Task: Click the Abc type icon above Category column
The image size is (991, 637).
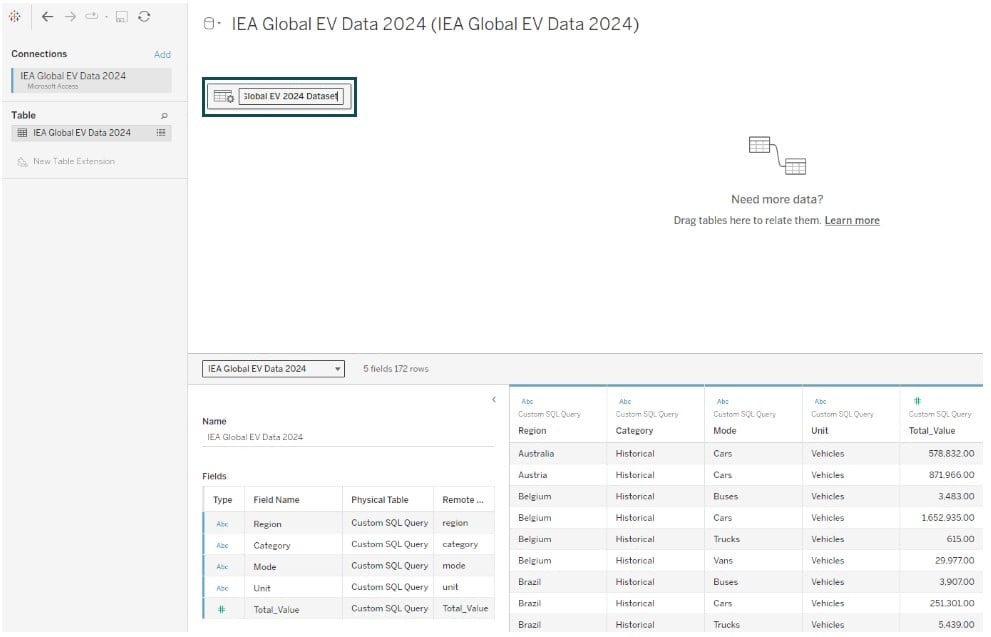Action: coord(625,402)
